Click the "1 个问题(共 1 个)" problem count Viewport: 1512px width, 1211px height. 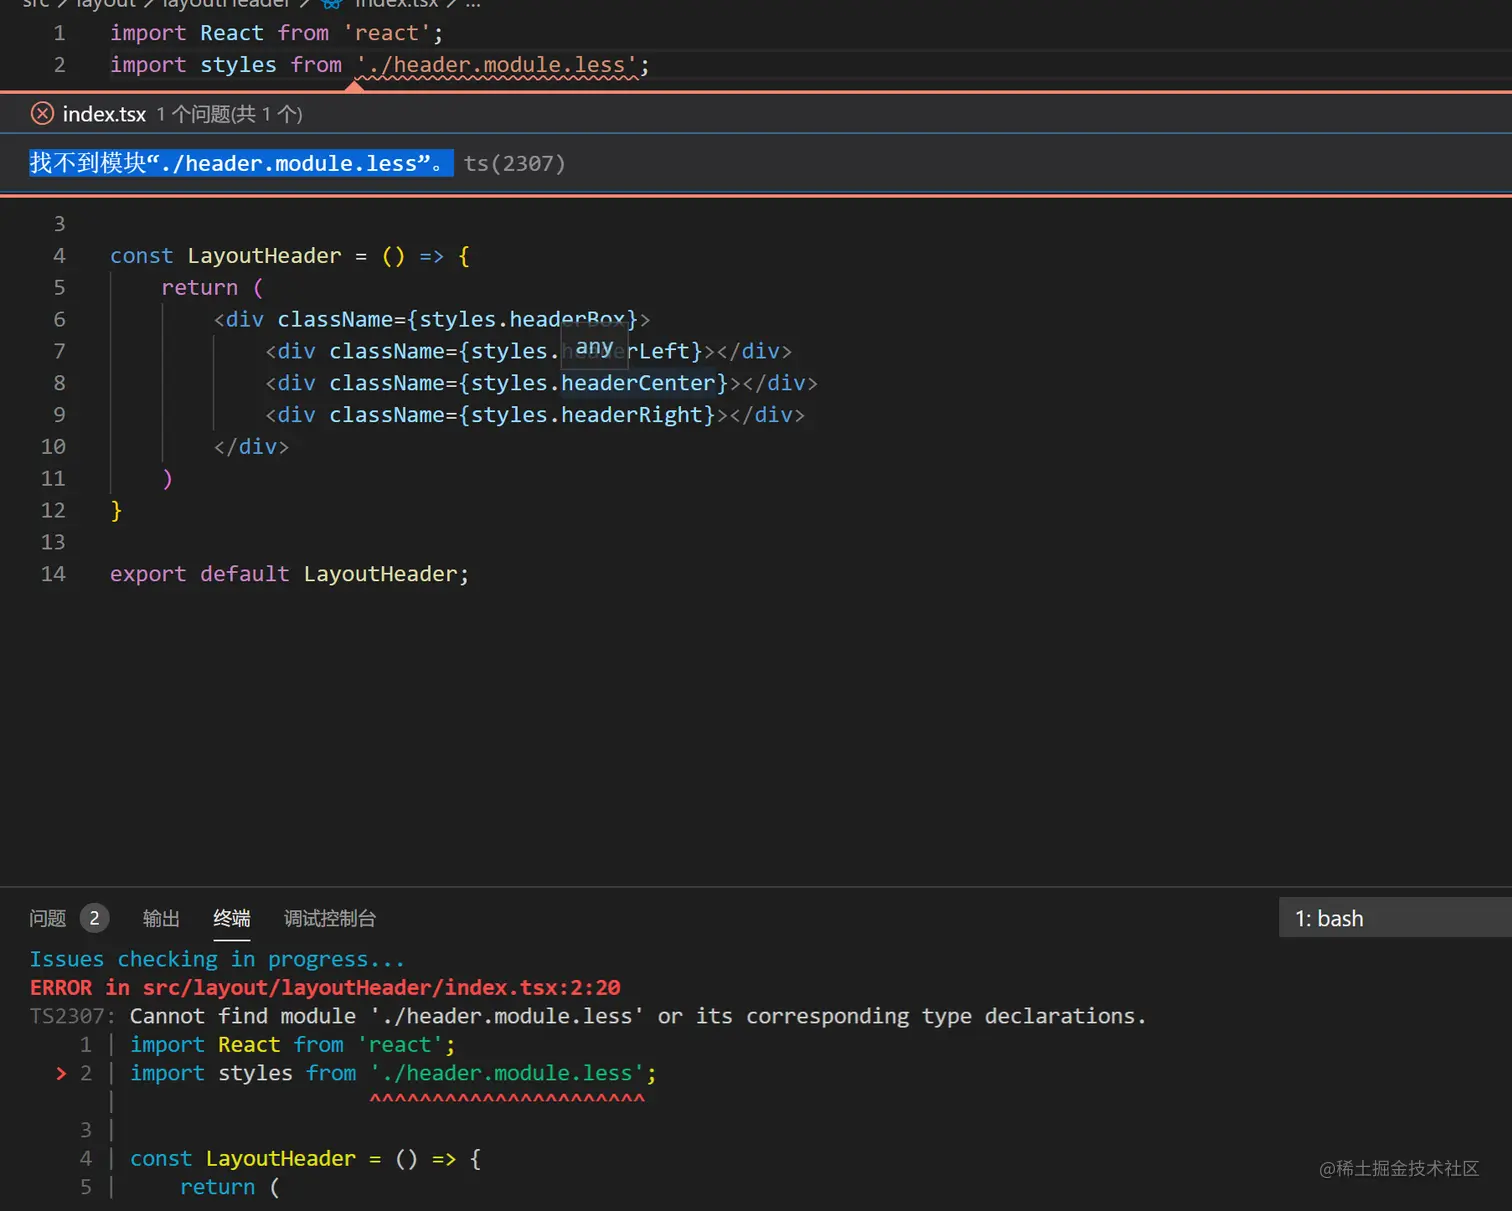click(x=229, y=114)
